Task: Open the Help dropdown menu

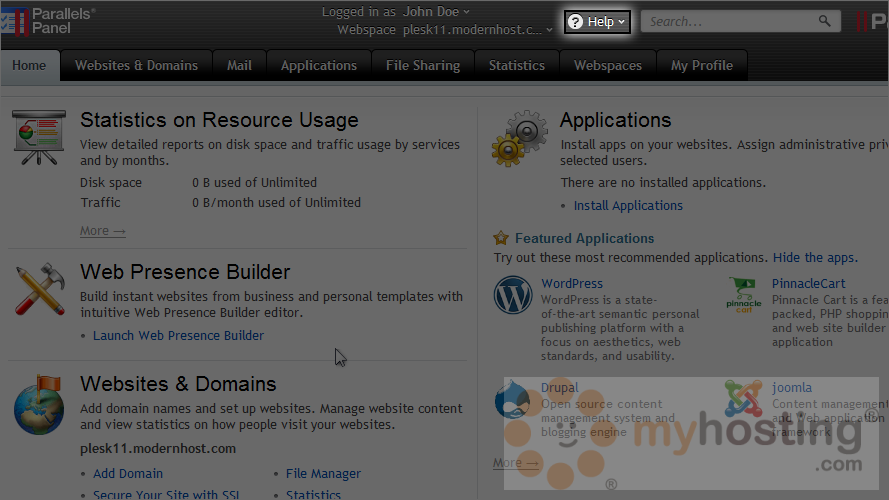Action: pos(597,22)
